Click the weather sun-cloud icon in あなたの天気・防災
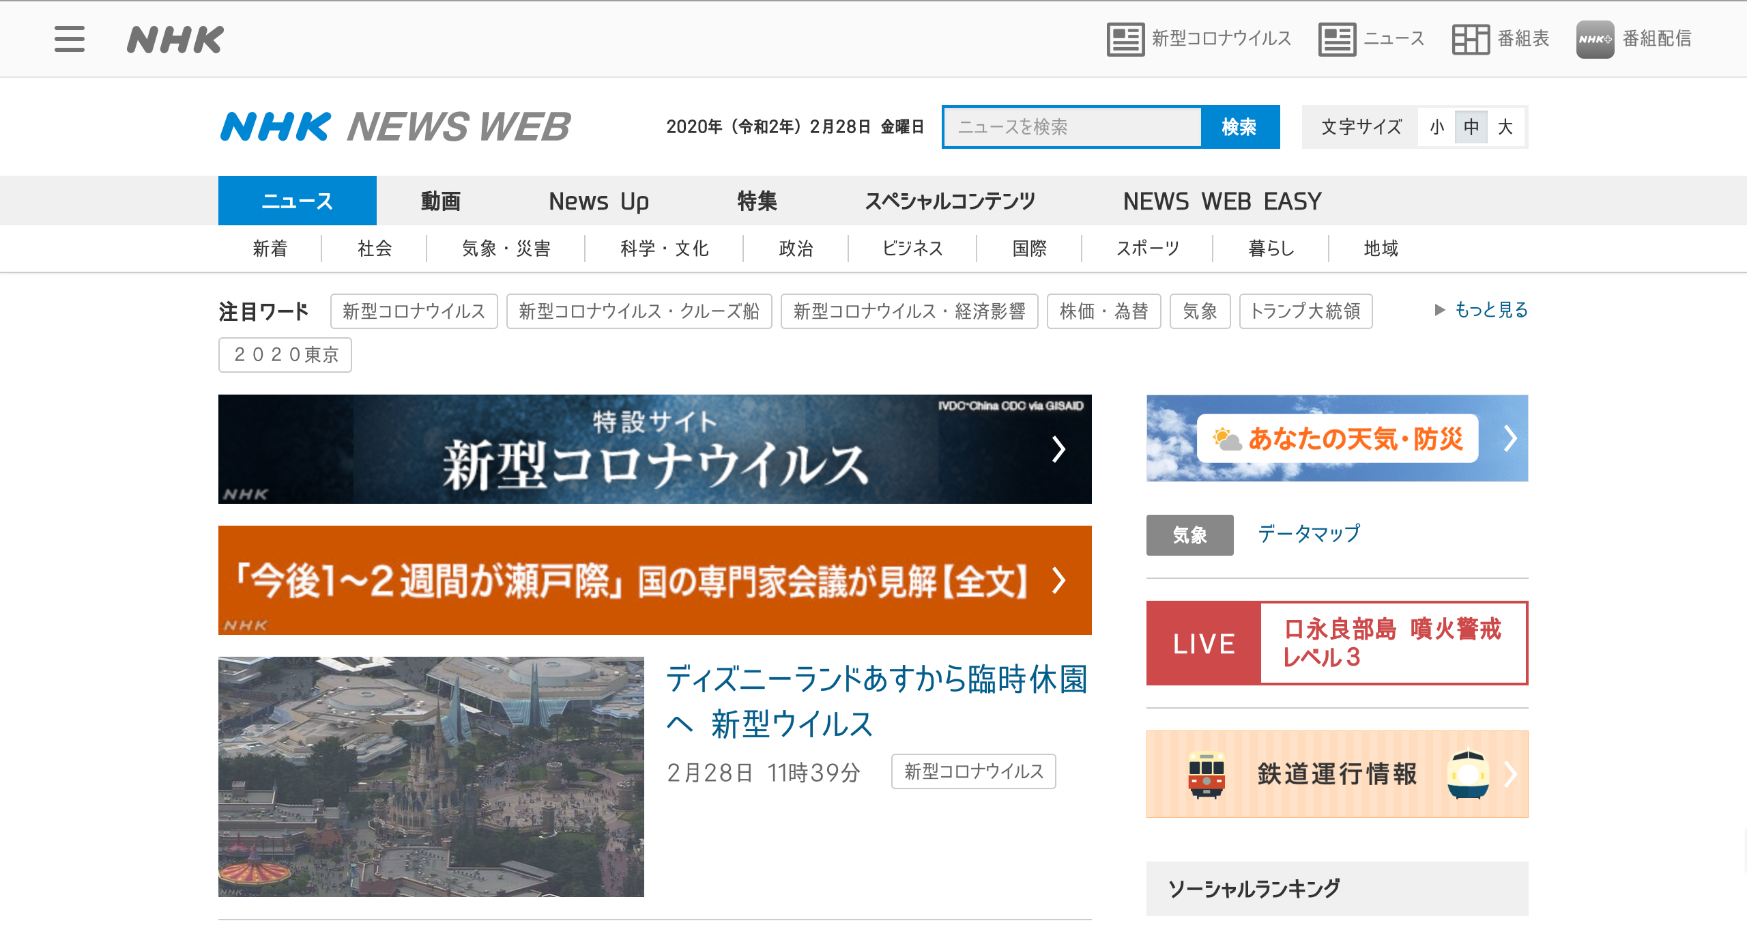Image resolution: width=1747 pixels, height=938 pixels. coord(1227,438)
